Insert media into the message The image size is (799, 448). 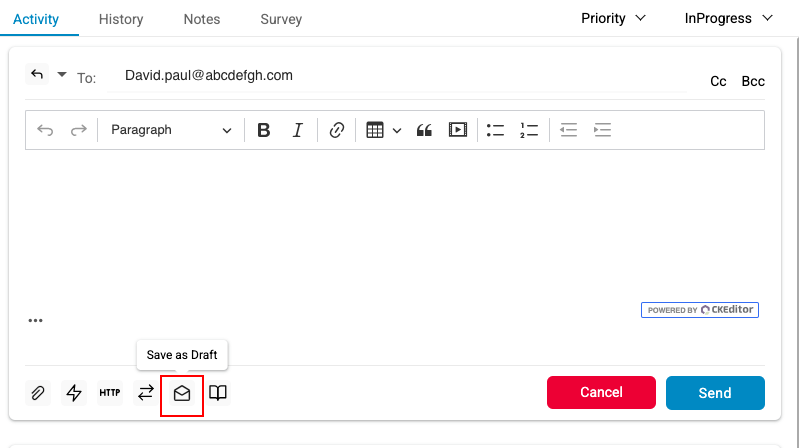coord(457,130)
